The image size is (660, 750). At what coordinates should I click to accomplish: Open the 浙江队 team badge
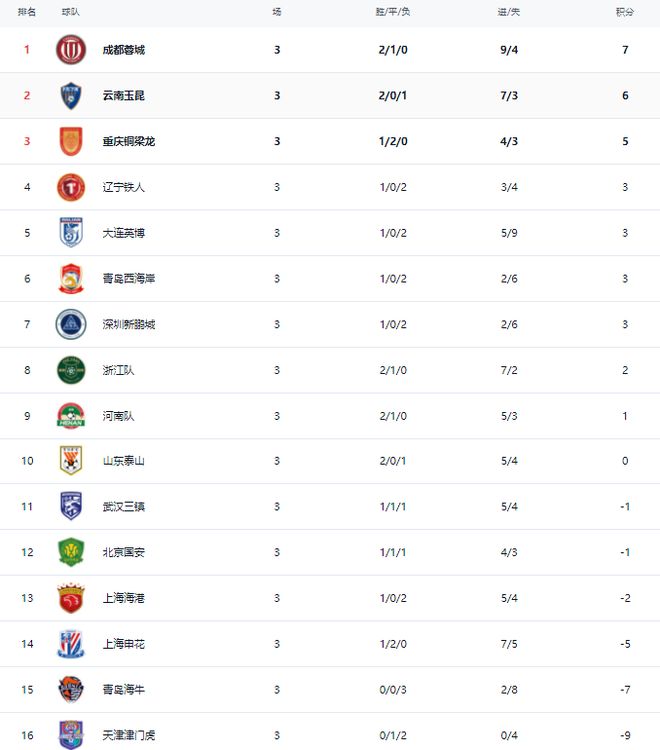tap(71, 370)
